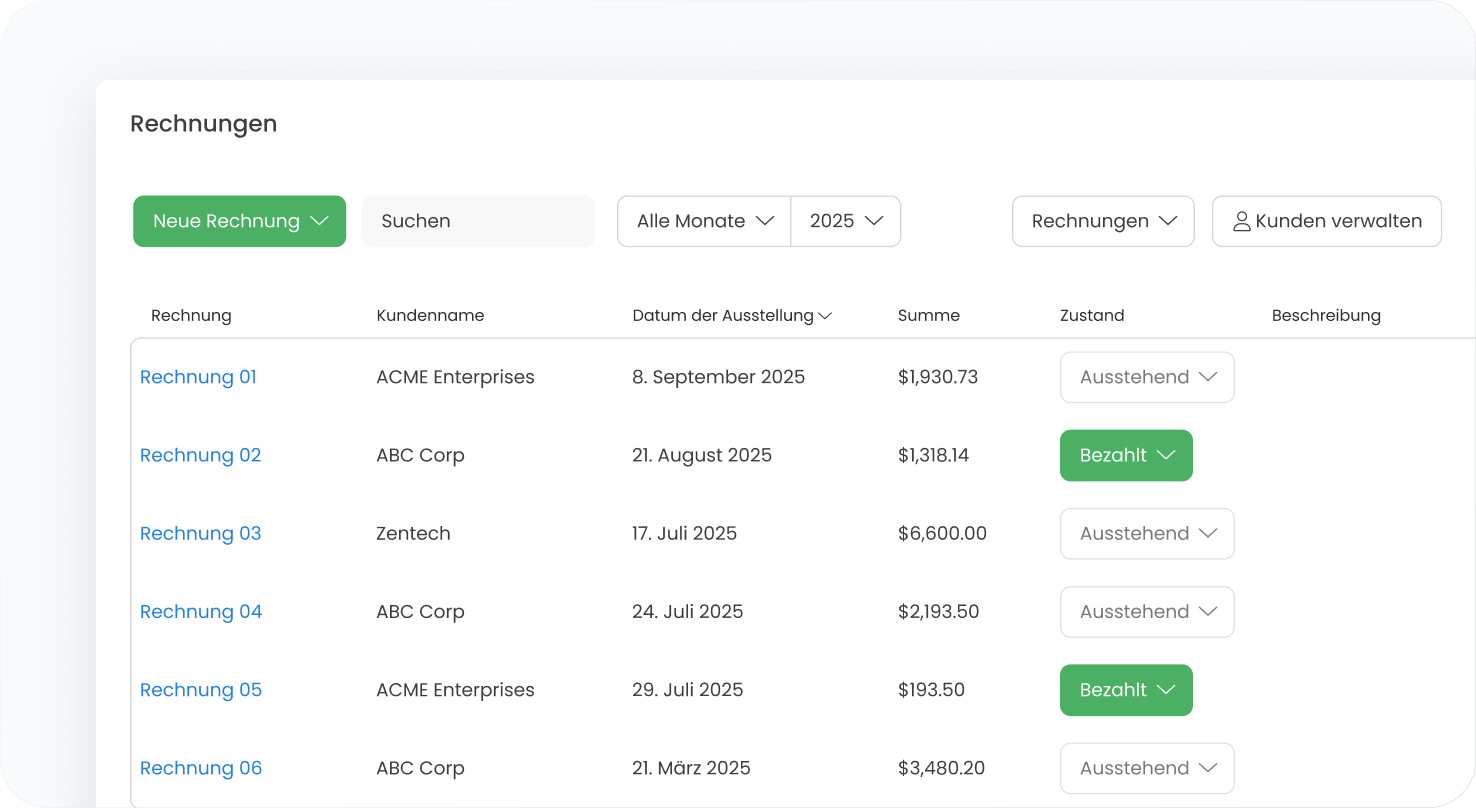Open the Rechnungen view dropdown

click(1103, 221)
